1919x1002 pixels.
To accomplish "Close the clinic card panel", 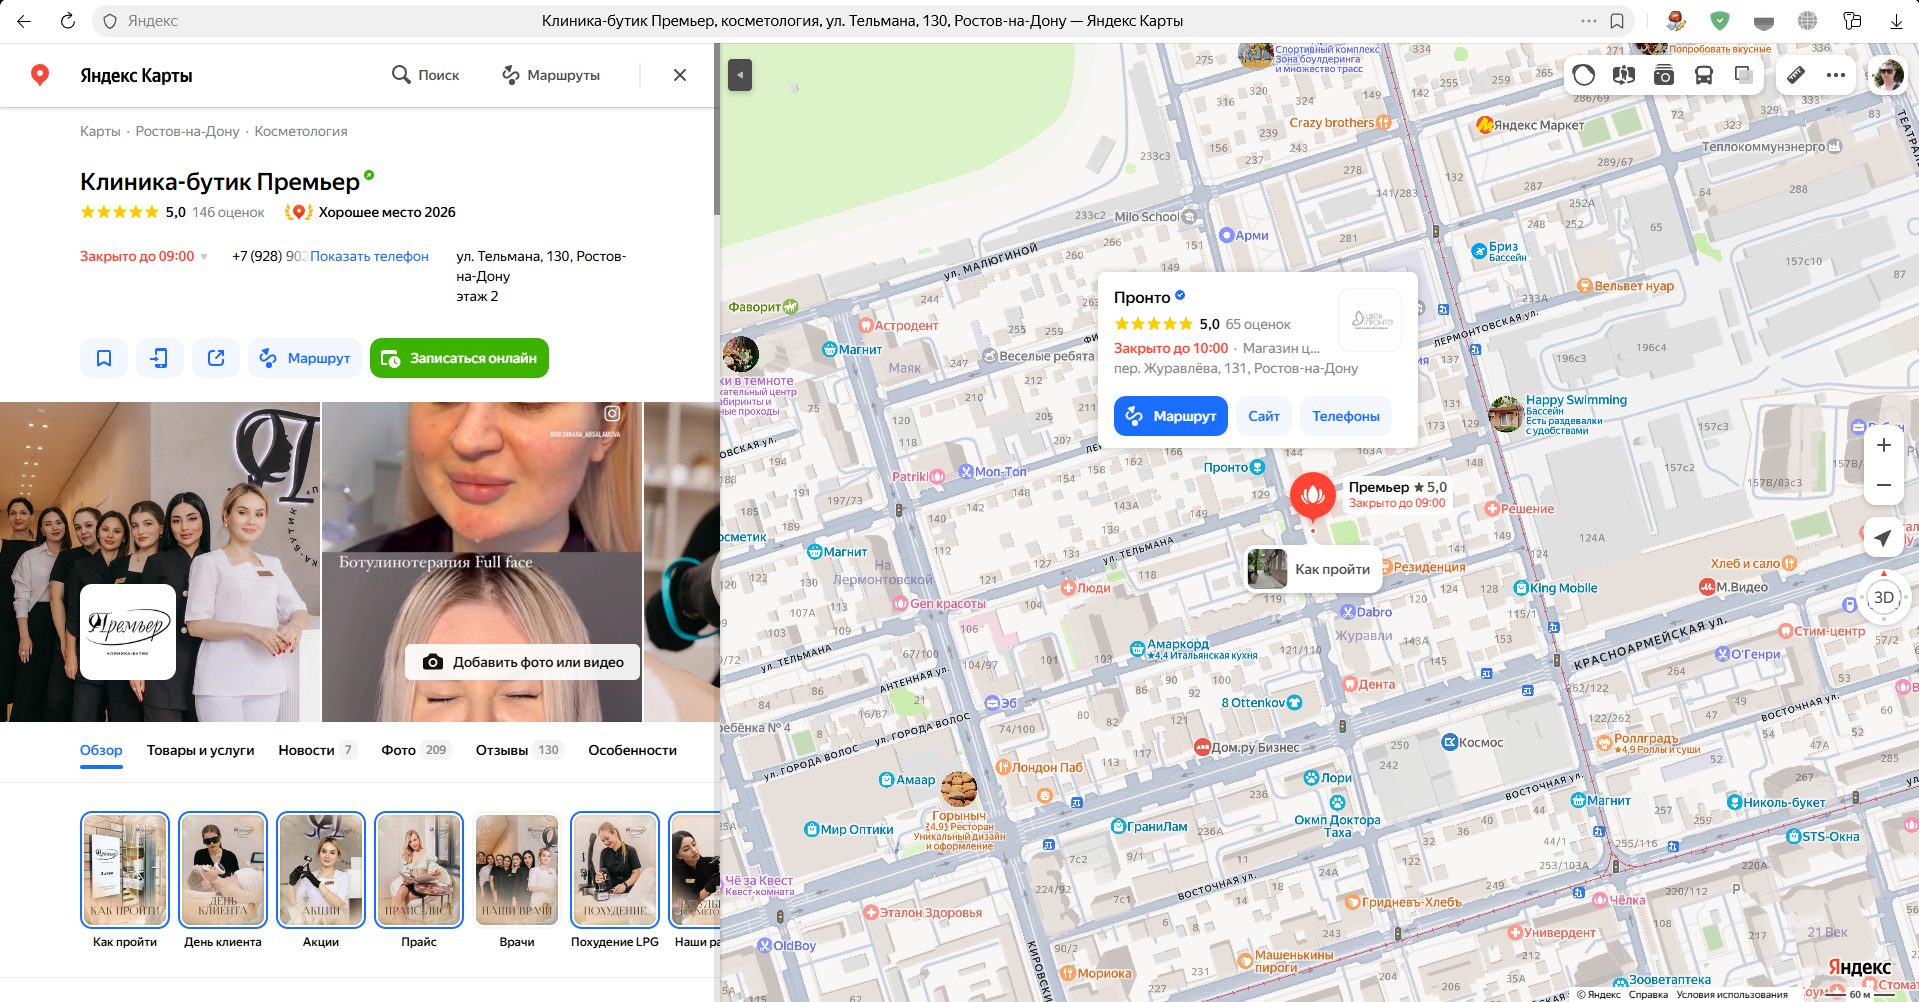I will click(x=680, y=75).
